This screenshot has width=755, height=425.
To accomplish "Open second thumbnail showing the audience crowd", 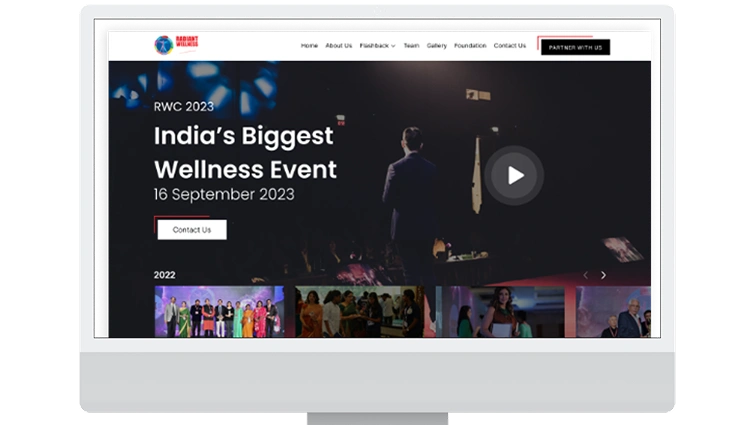I will [x=359, y=312].
